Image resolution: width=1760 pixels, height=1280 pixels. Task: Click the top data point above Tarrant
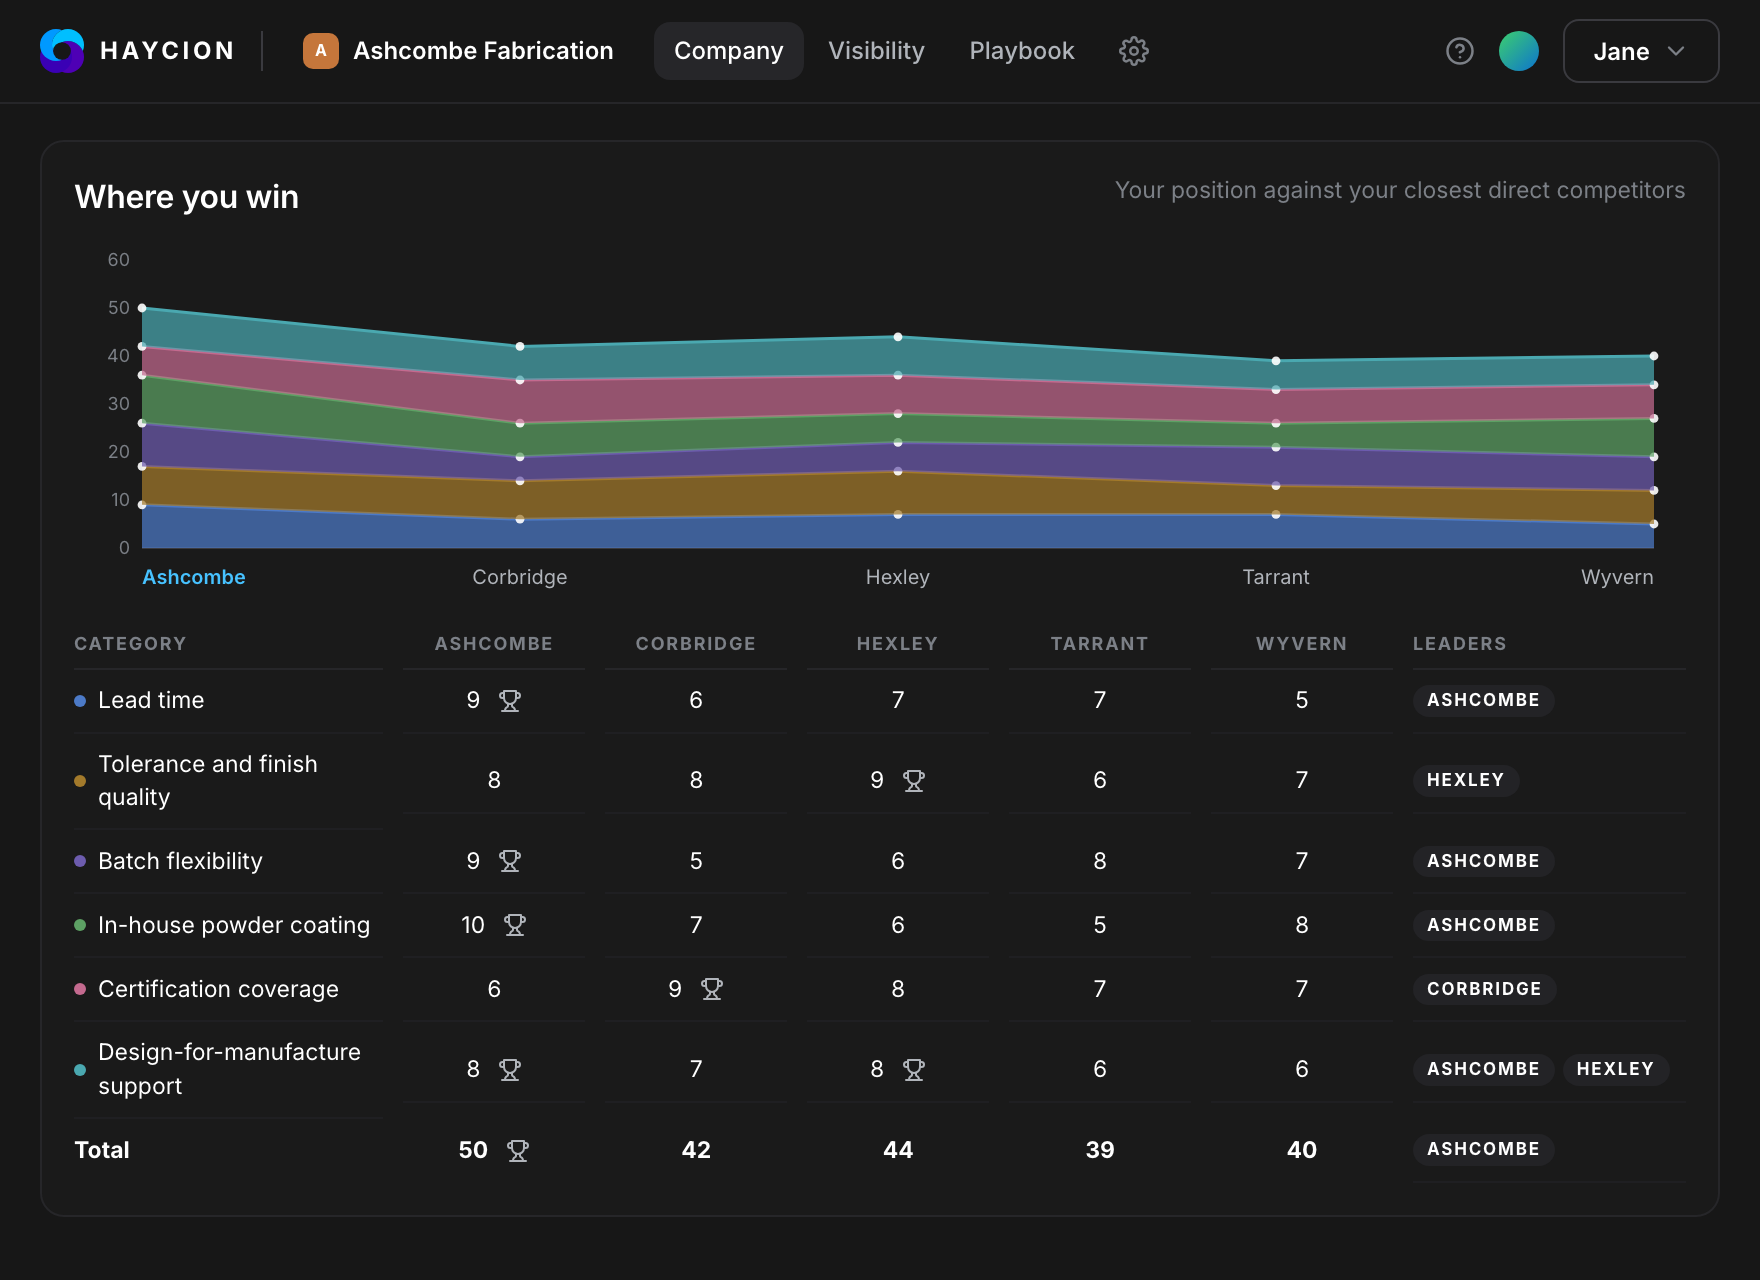point(1276,361)
